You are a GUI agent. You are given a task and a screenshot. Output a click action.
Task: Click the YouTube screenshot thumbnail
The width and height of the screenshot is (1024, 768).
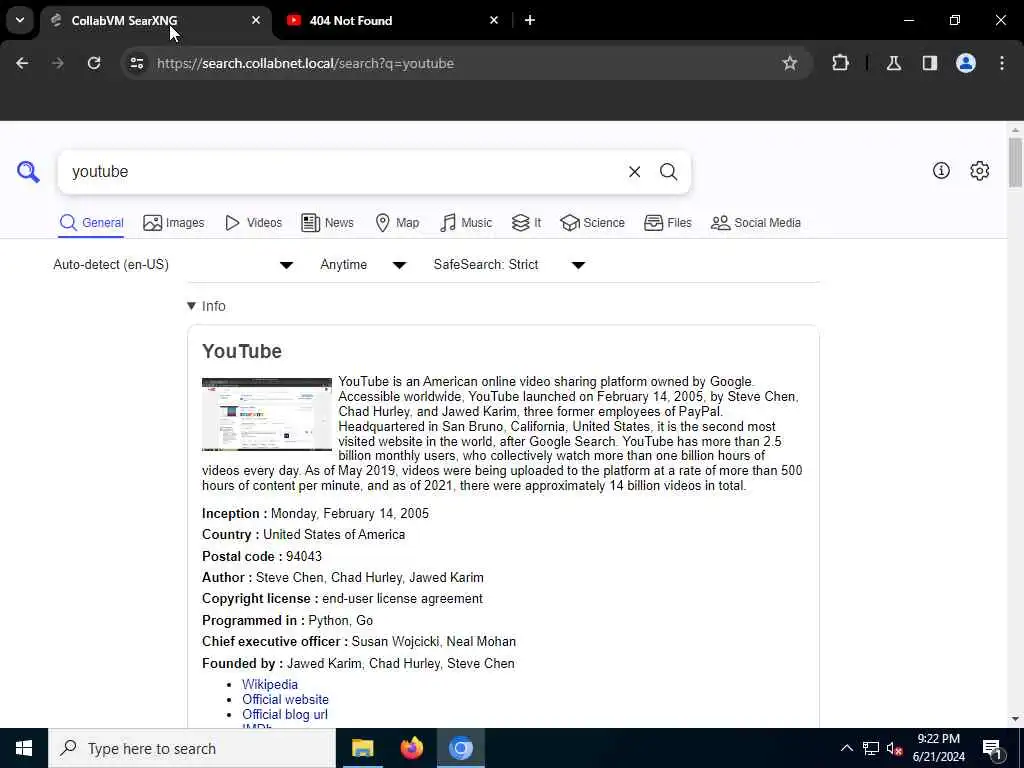pos(267,414)
